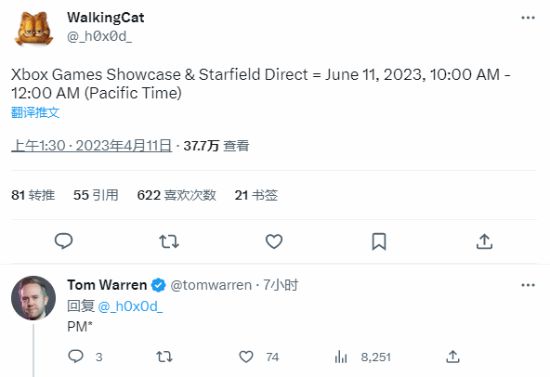Screen dimensions: 550x377
Task: View the 81 转推 retweets list
Action: click(33, 195)
